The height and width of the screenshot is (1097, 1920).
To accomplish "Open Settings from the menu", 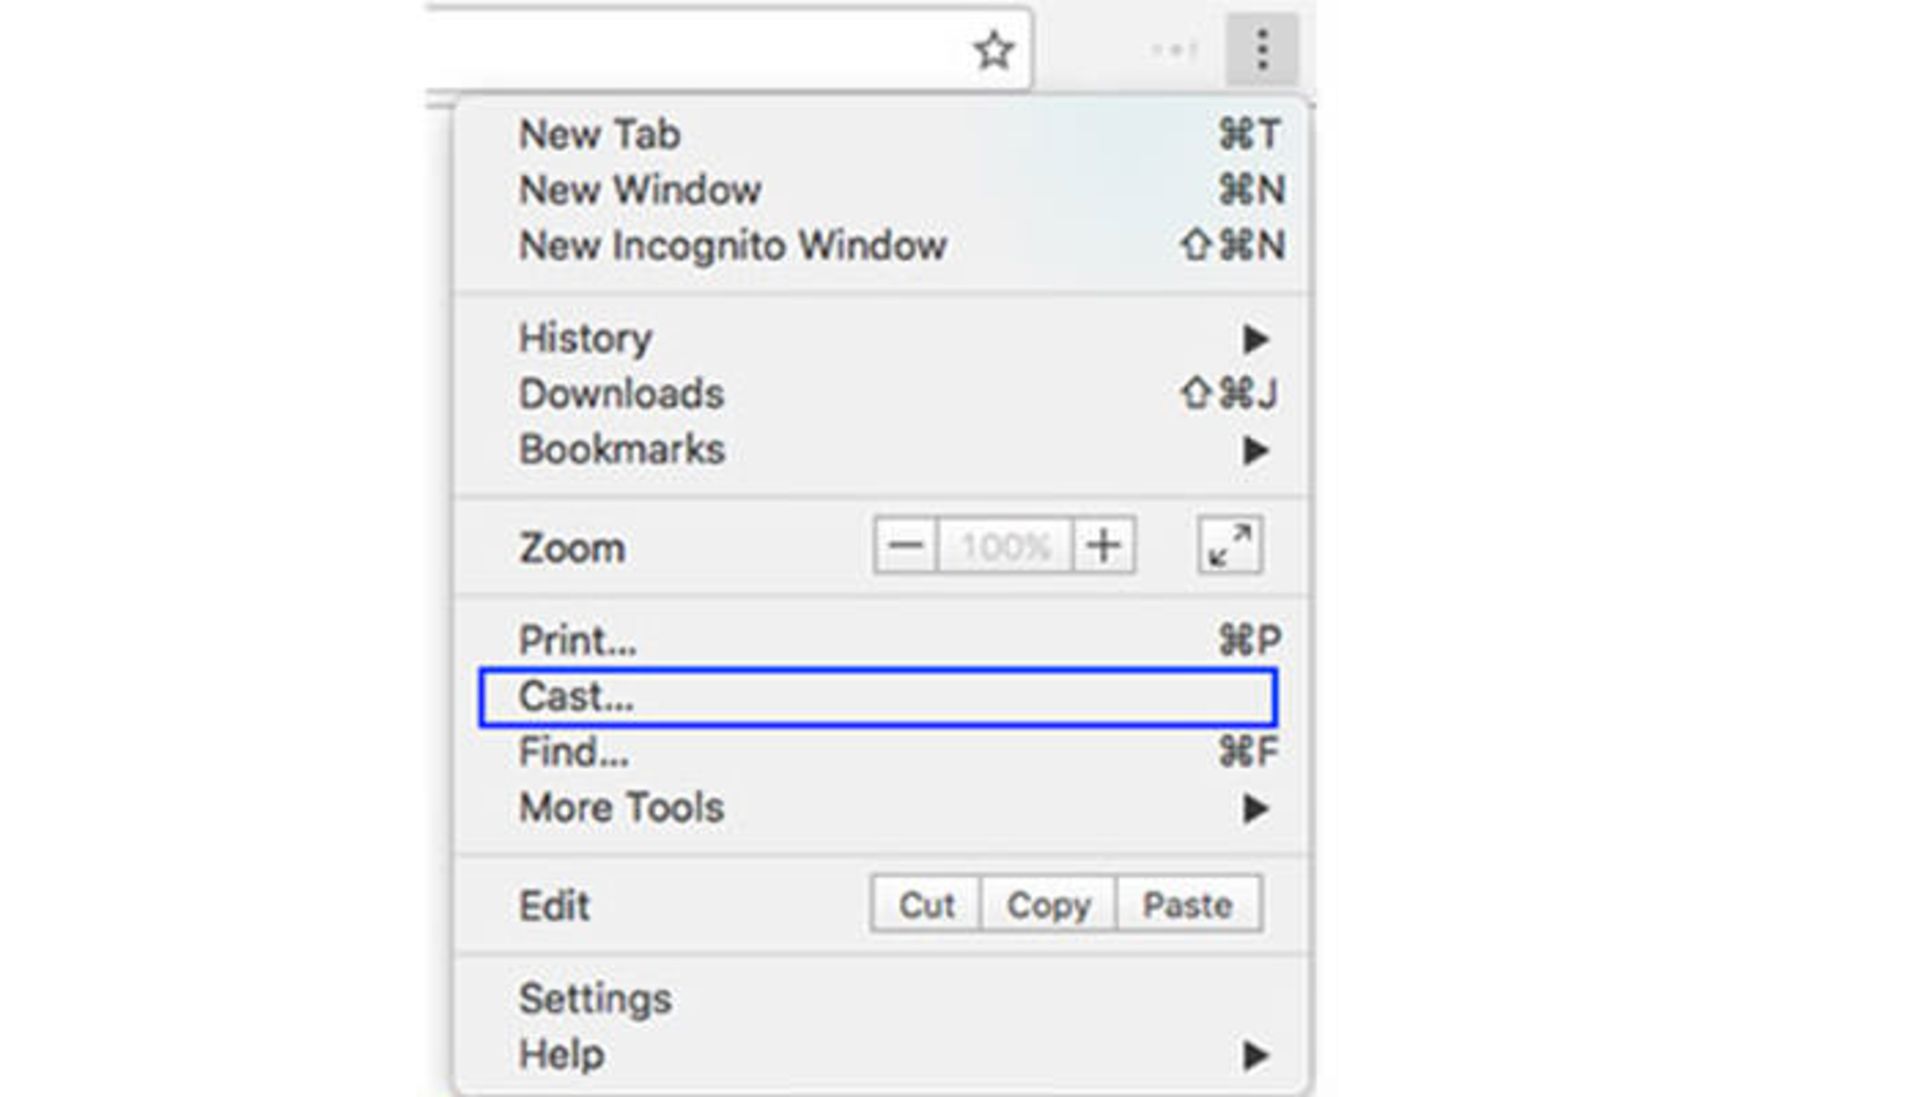I will coord(595,999).
